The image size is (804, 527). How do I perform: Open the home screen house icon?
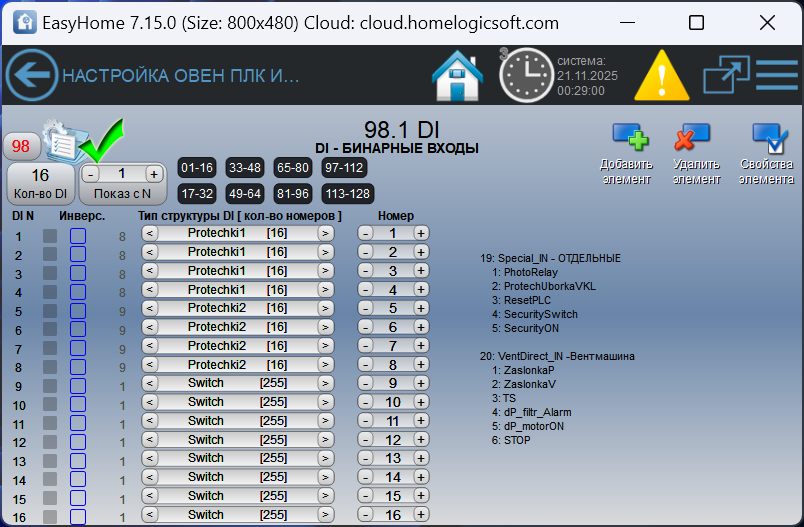click(x=457, y=76)
